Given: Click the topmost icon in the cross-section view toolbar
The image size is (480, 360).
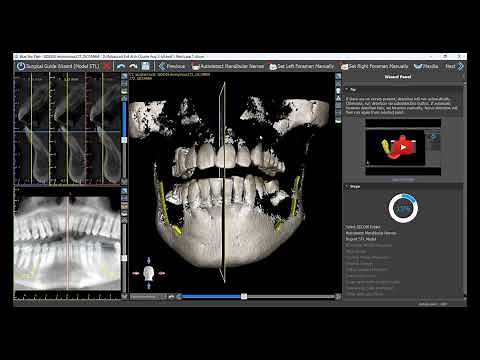Looking at the screenshot, I should [x=124, y=76].
